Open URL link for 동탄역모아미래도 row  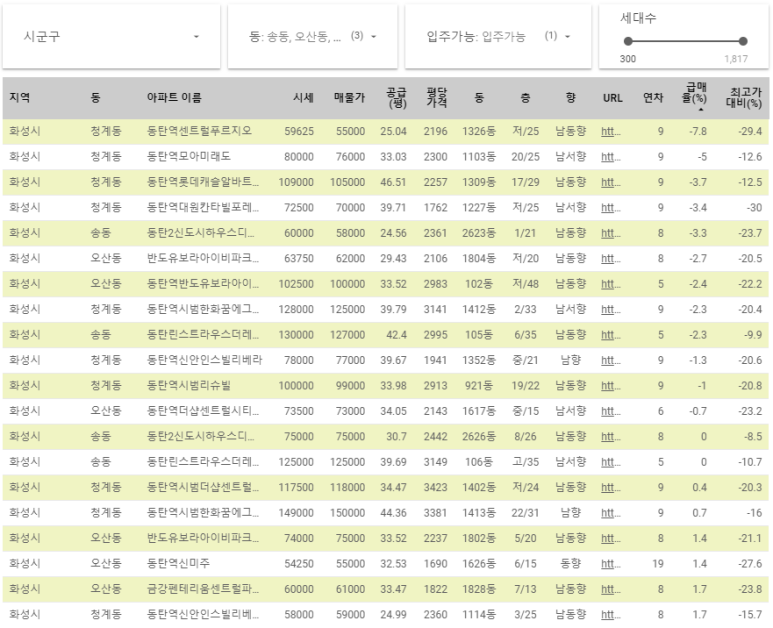(611, 157)
